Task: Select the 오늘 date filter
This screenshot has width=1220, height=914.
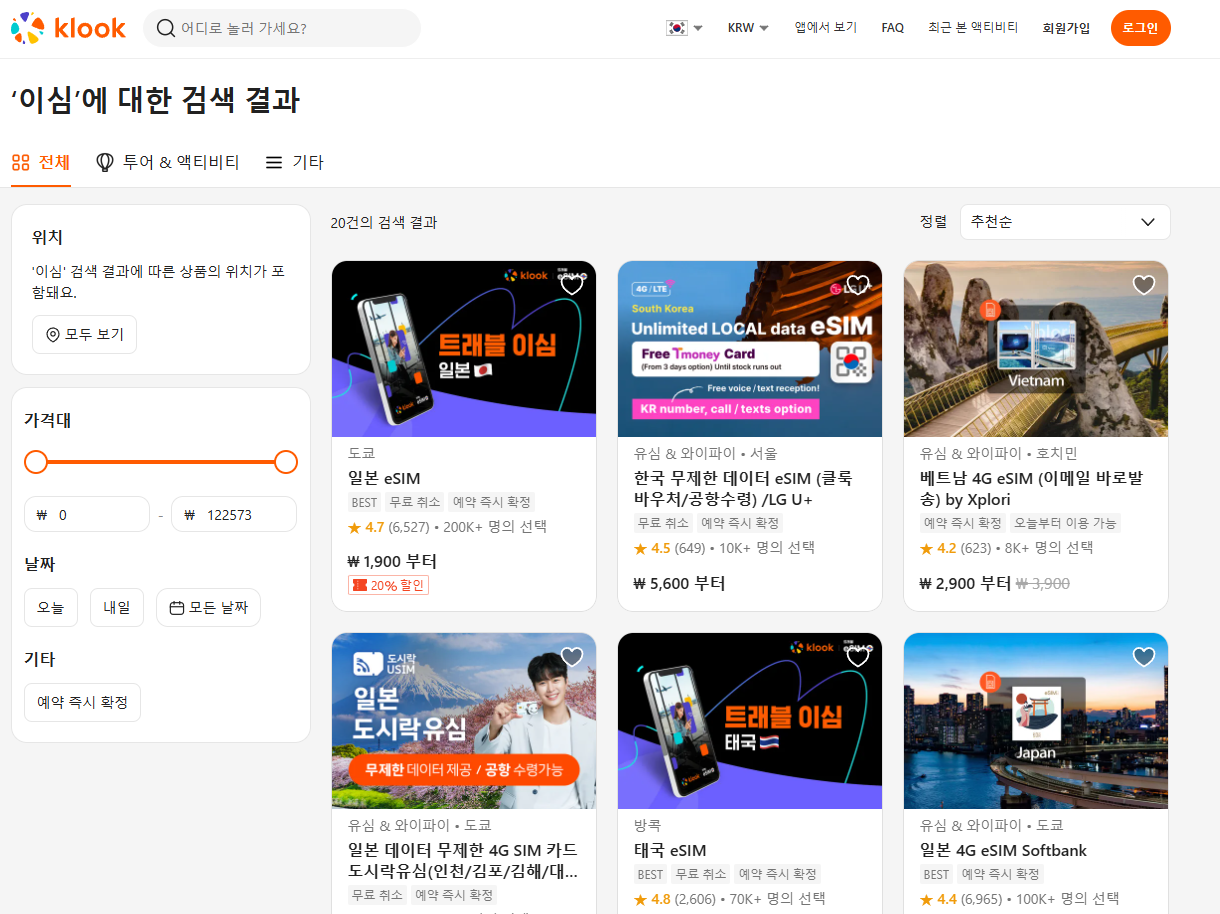Action: [51, 607]
